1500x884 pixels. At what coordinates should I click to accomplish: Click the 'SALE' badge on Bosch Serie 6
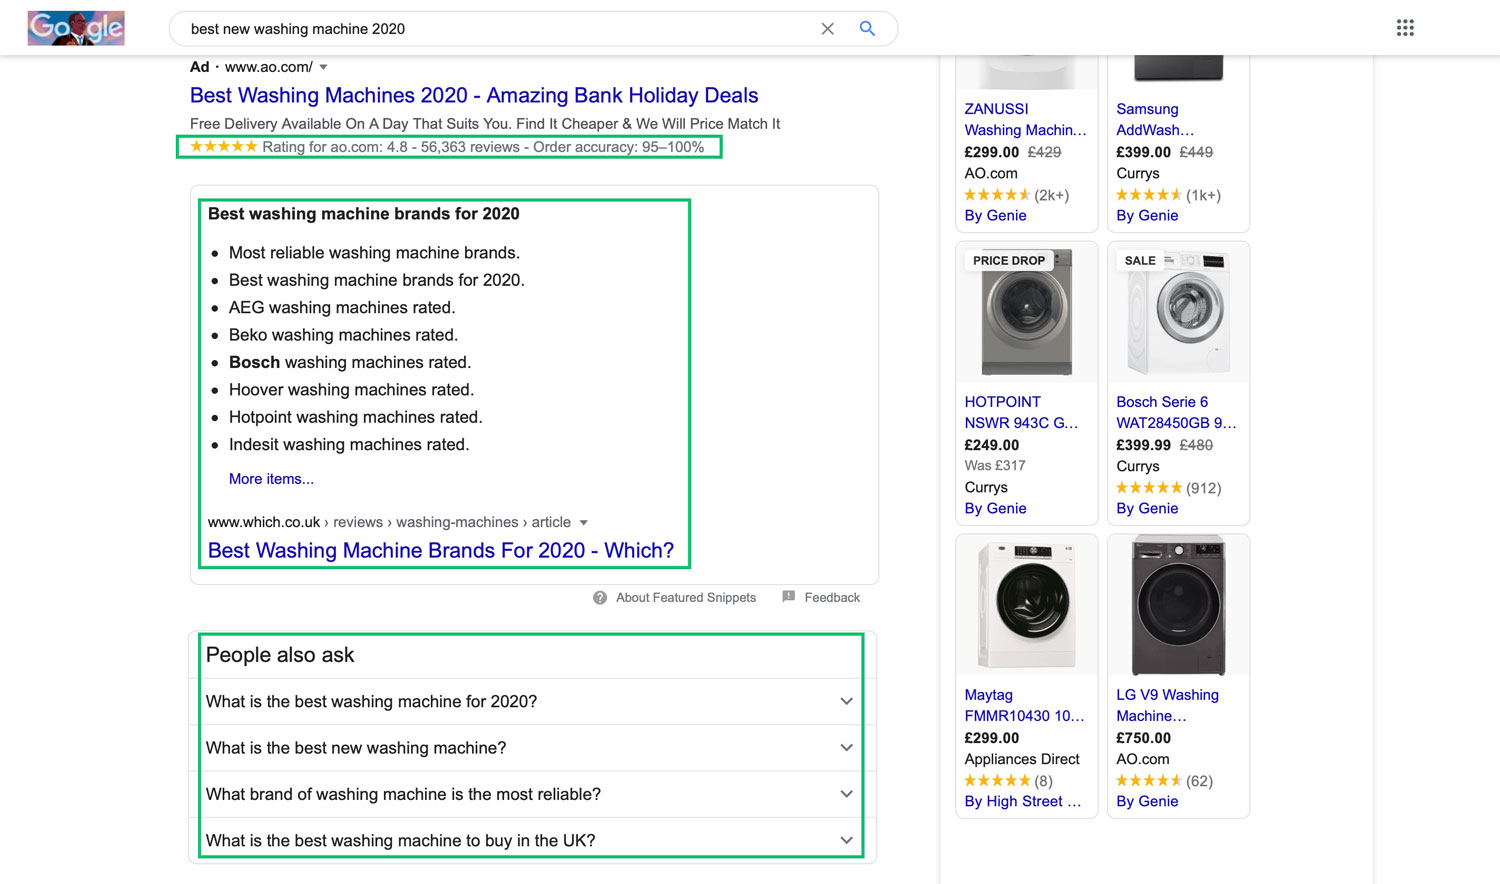click(x=1140, y=260)
